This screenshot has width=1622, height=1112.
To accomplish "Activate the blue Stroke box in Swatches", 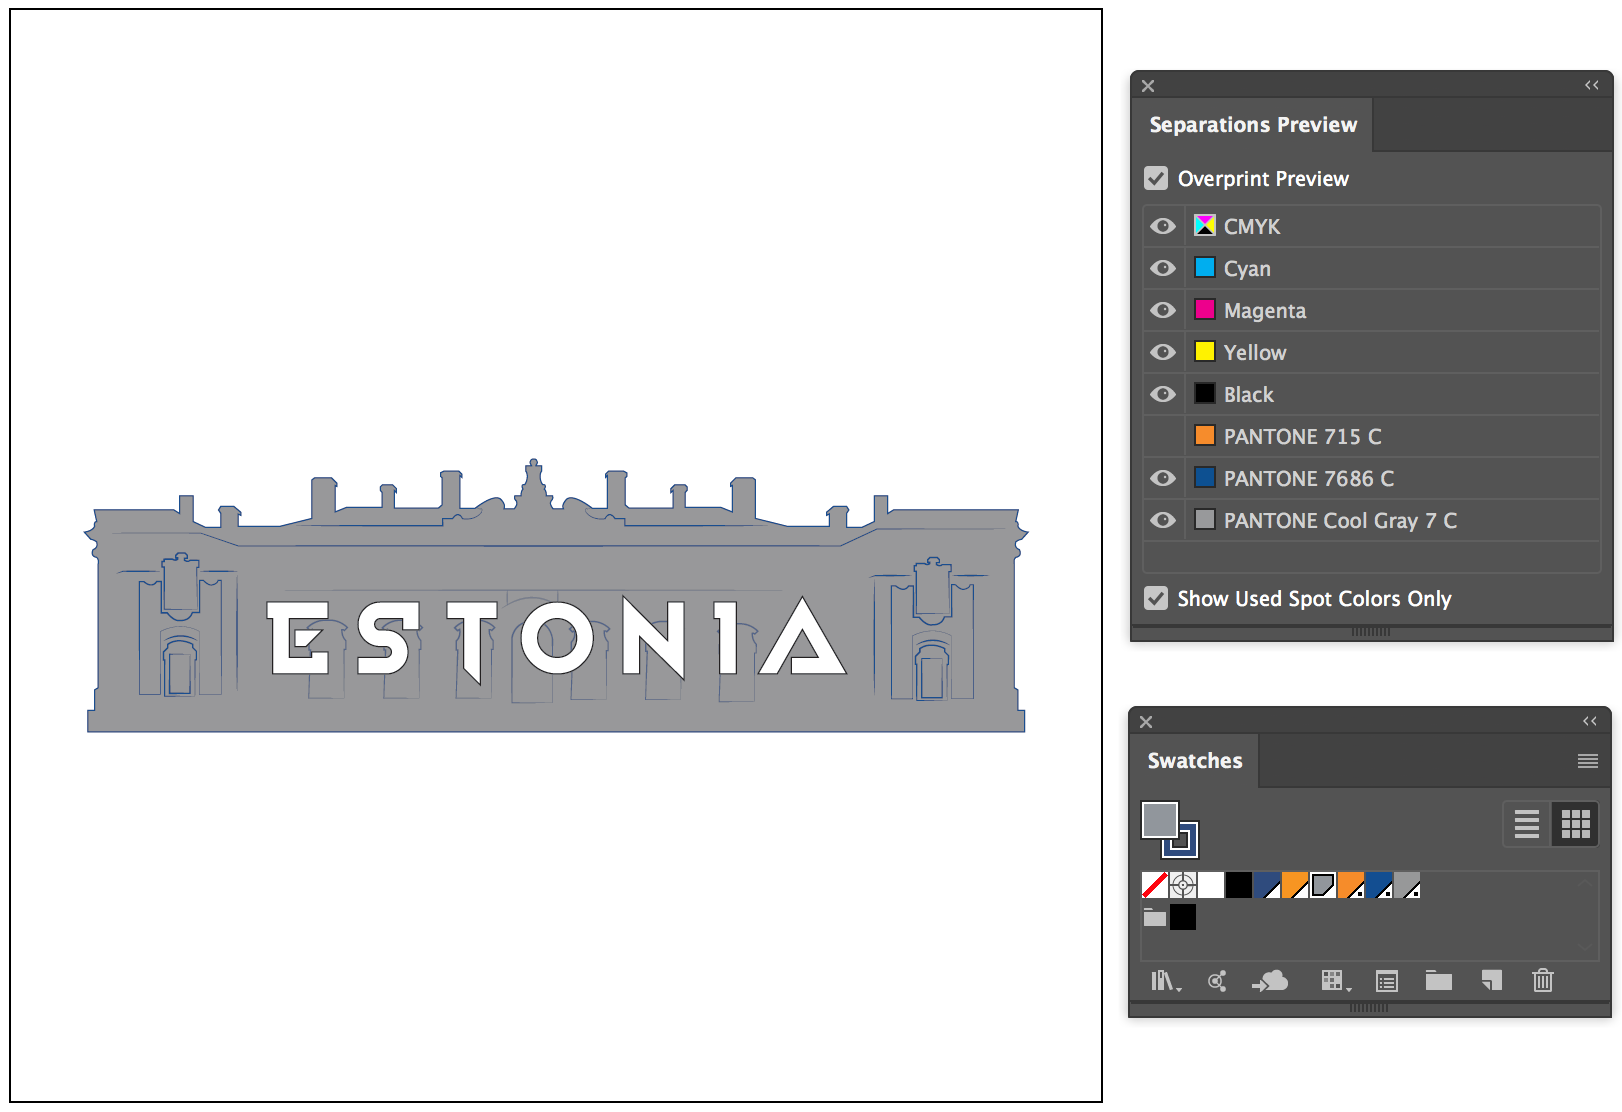I will pos(1190,849).
